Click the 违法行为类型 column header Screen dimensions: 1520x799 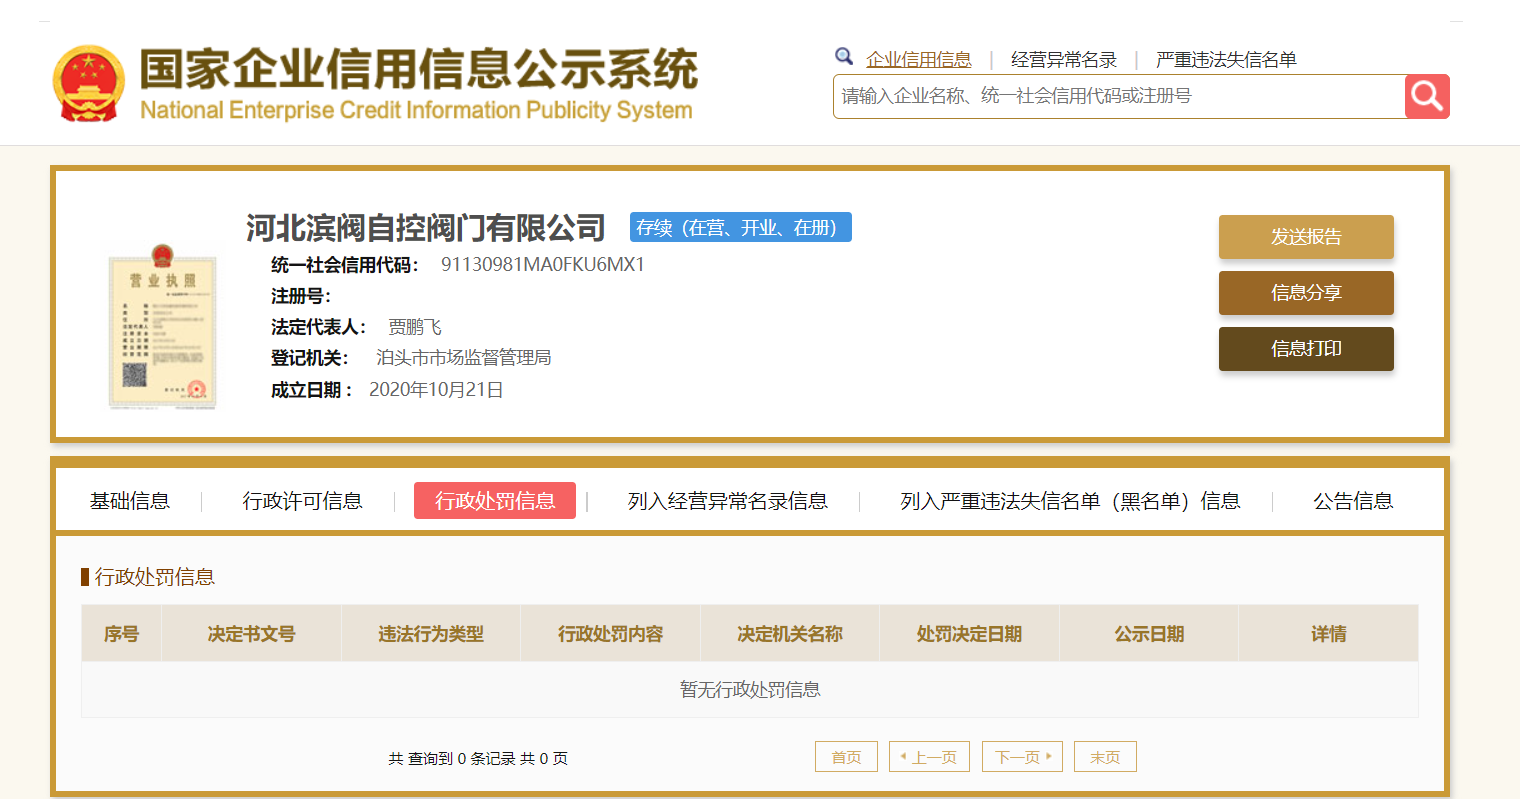point(431,634)
